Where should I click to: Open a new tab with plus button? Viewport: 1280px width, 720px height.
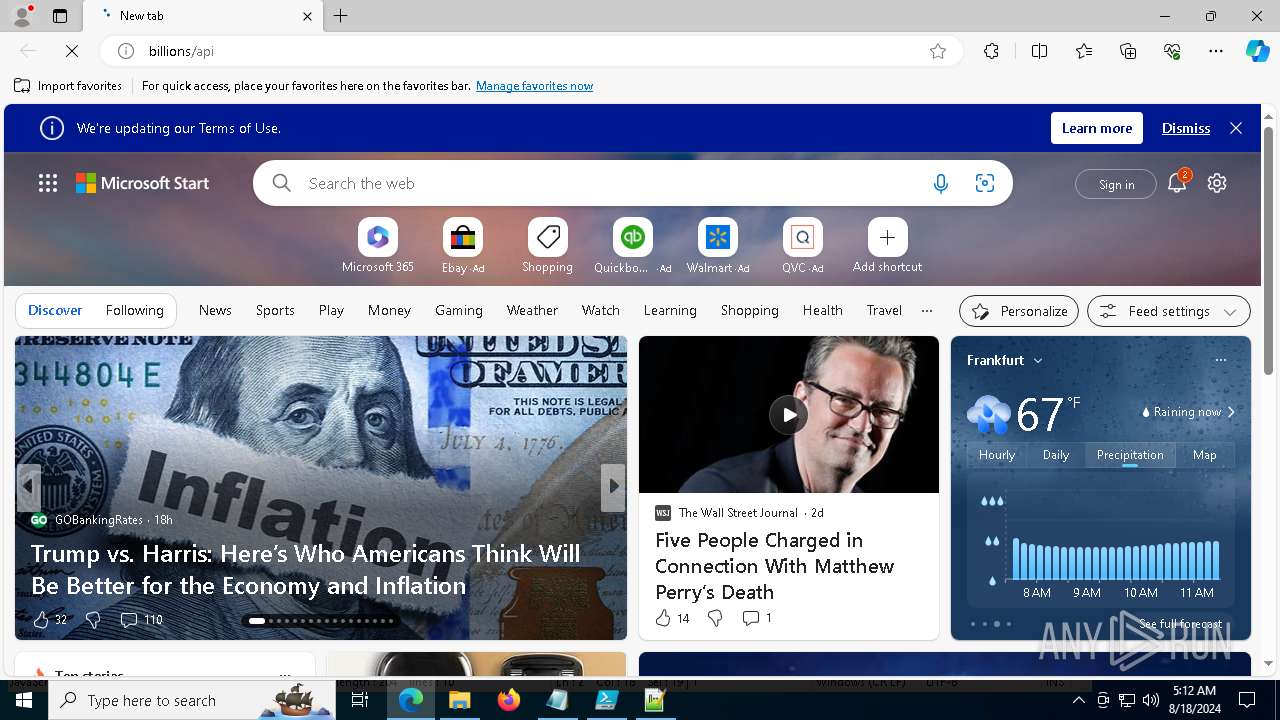(x=341, y=16)
